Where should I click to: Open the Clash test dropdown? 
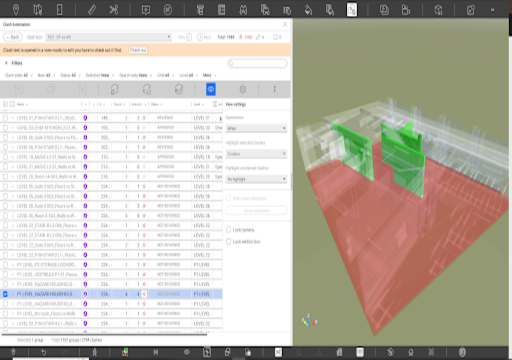pyautogui.click(x=109, y=37)
